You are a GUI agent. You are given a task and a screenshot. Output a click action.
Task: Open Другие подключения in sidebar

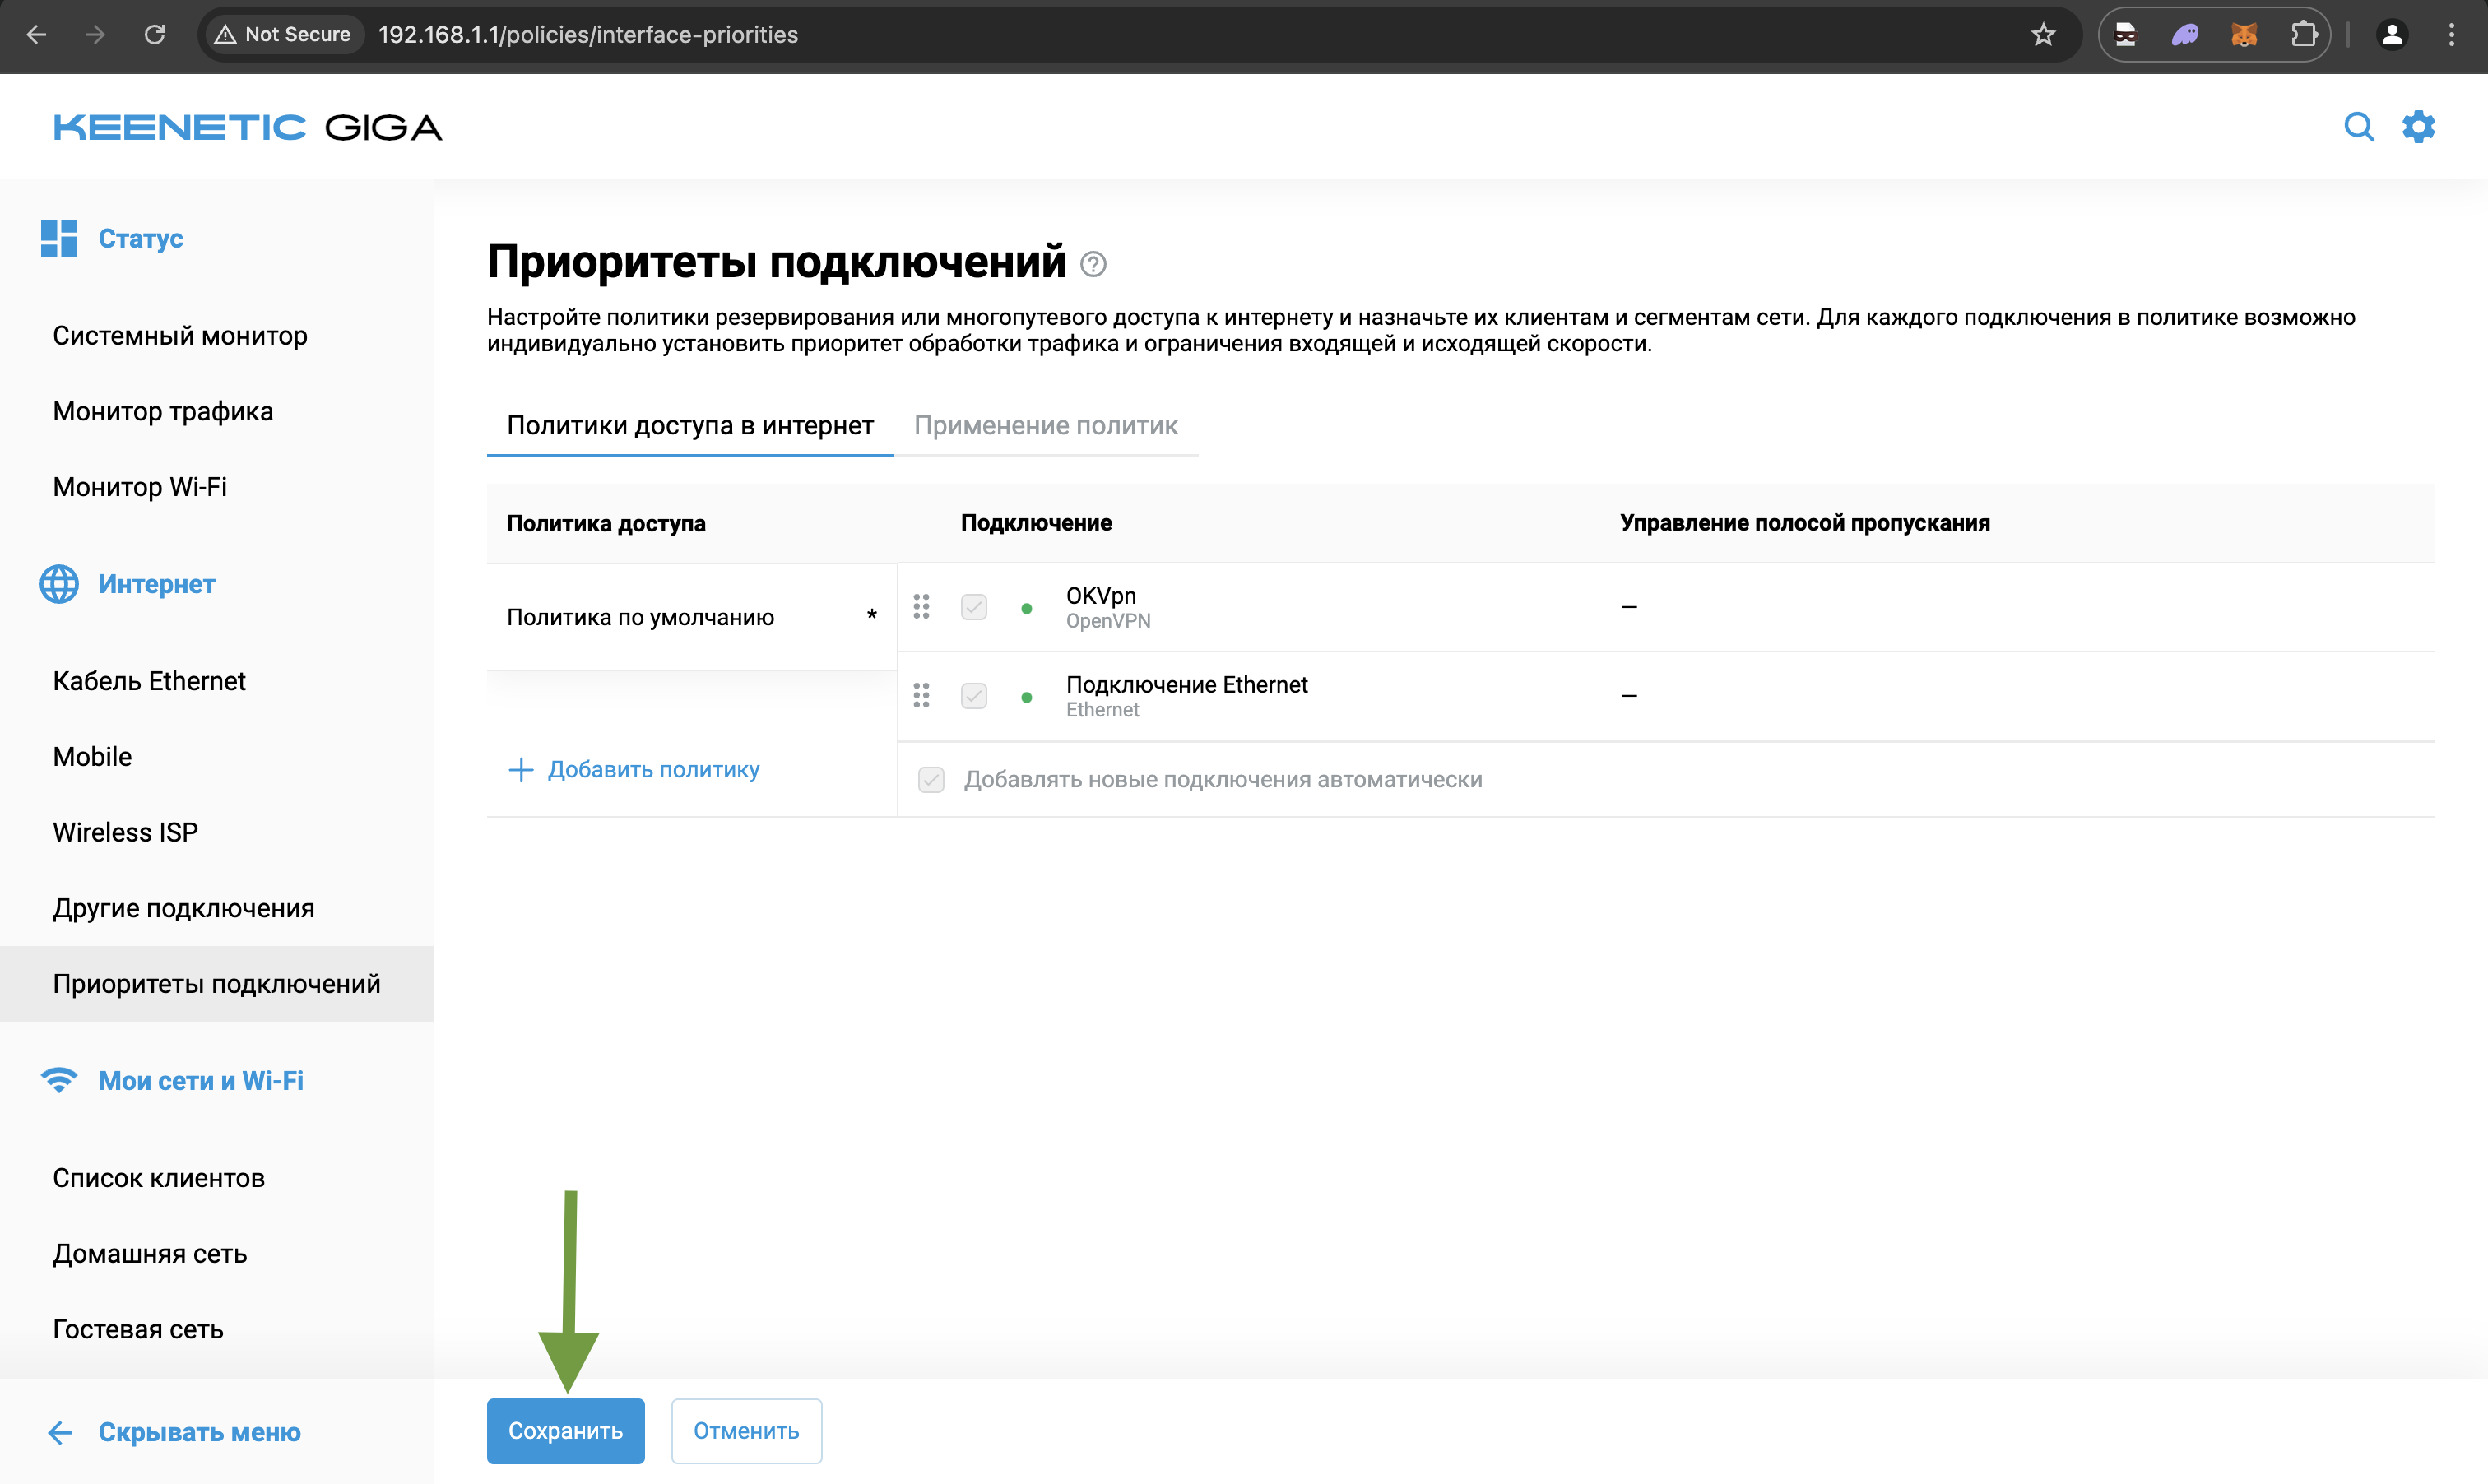[x=184, y=908]
